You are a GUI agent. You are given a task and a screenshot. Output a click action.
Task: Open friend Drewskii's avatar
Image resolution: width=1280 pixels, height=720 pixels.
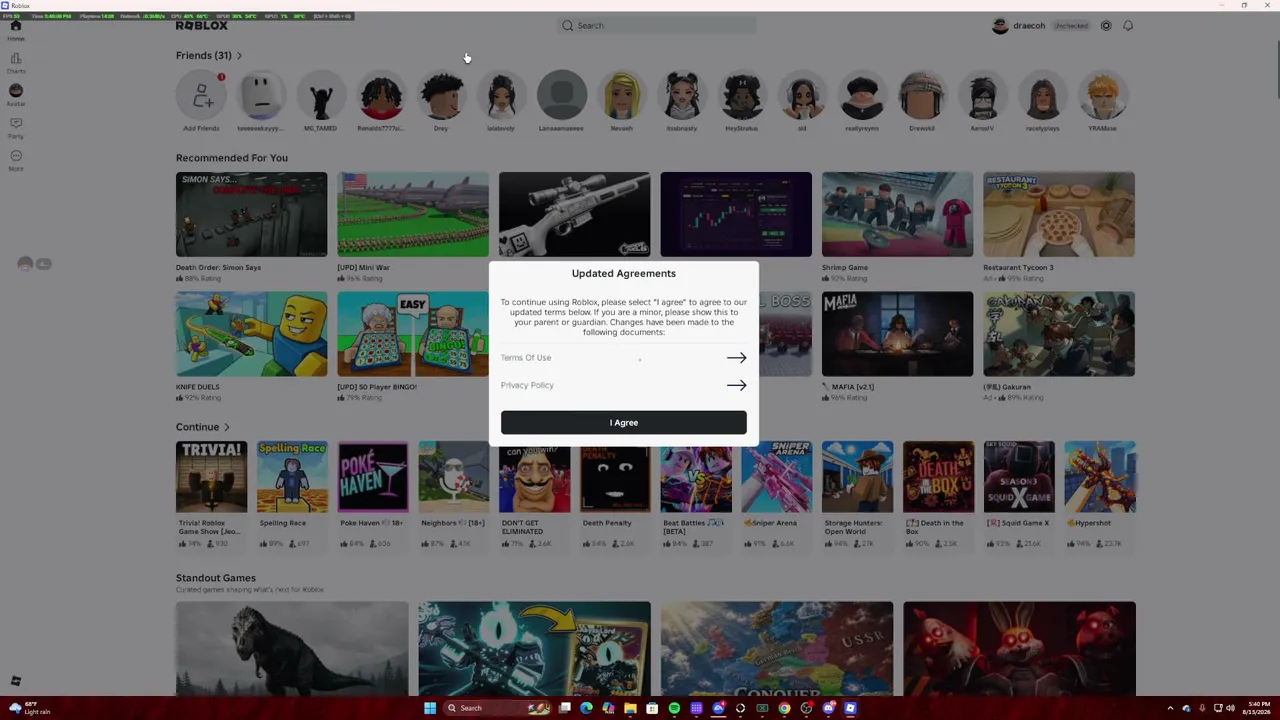pos(922,95)
